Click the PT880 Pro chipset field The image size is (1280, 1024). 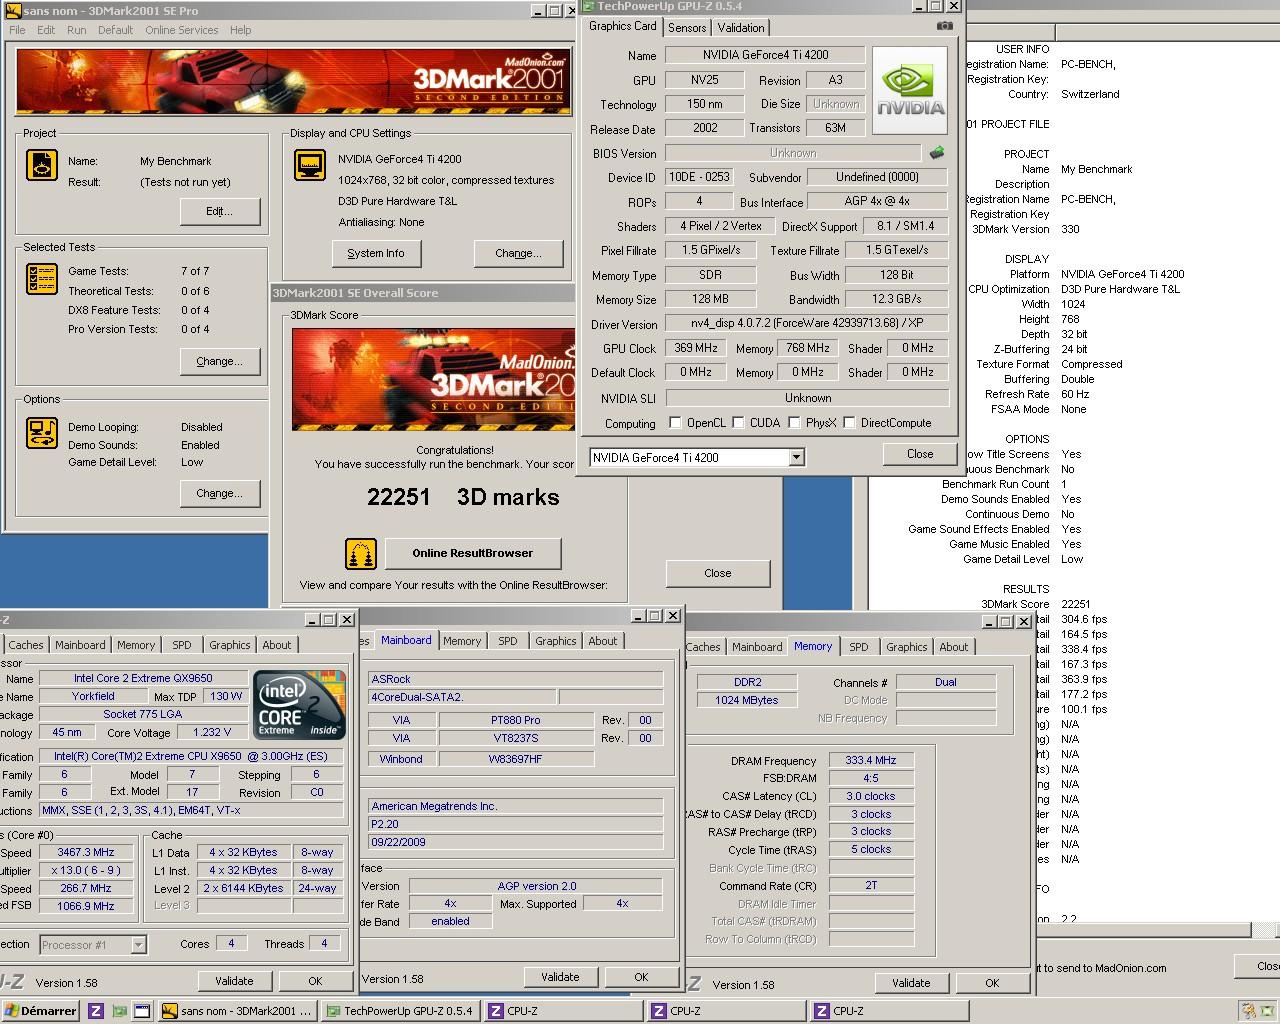click(x=517, y=720)
